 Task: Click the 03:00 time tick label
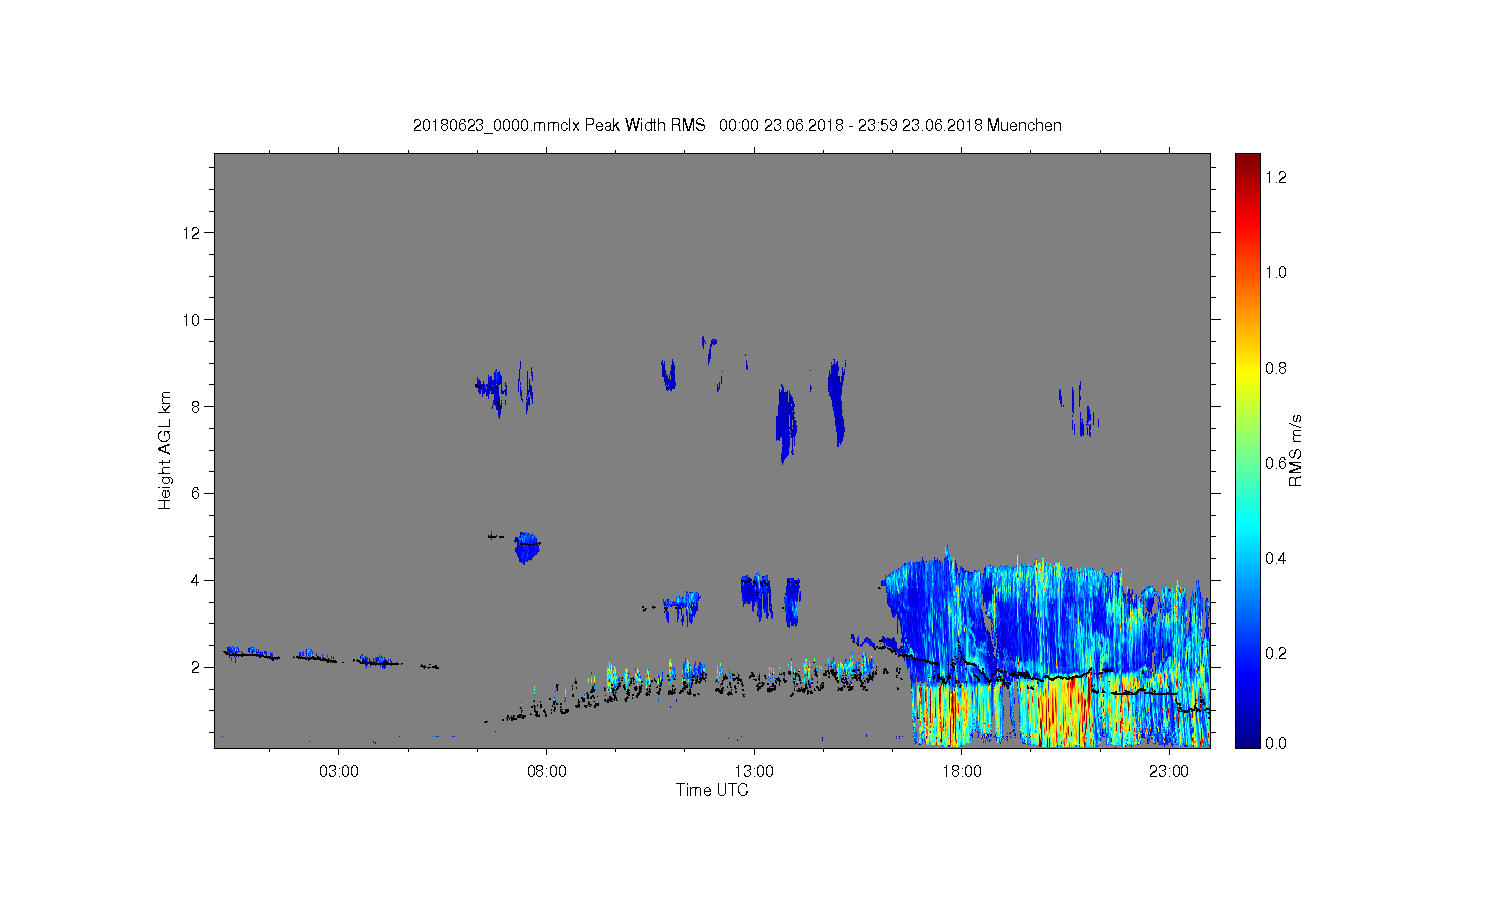point(339,772)
